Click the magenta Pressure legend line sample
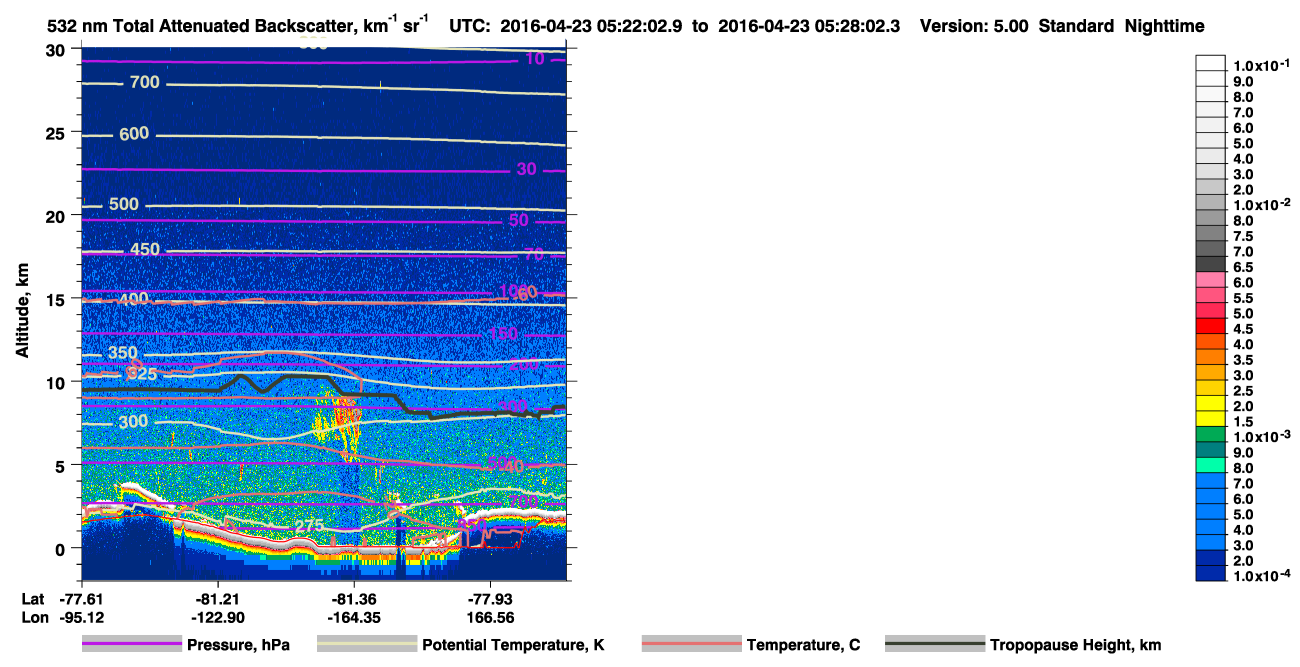 click(131, 645)
